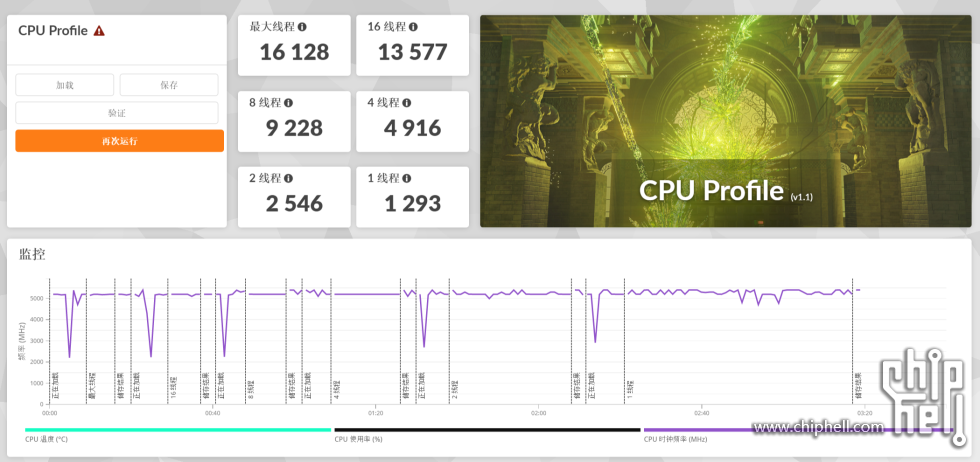Toggle the CPU 时钟频率 (MHz) purple legend
The width and height of the screenshot is (980, 462).
tap(798, 430)
